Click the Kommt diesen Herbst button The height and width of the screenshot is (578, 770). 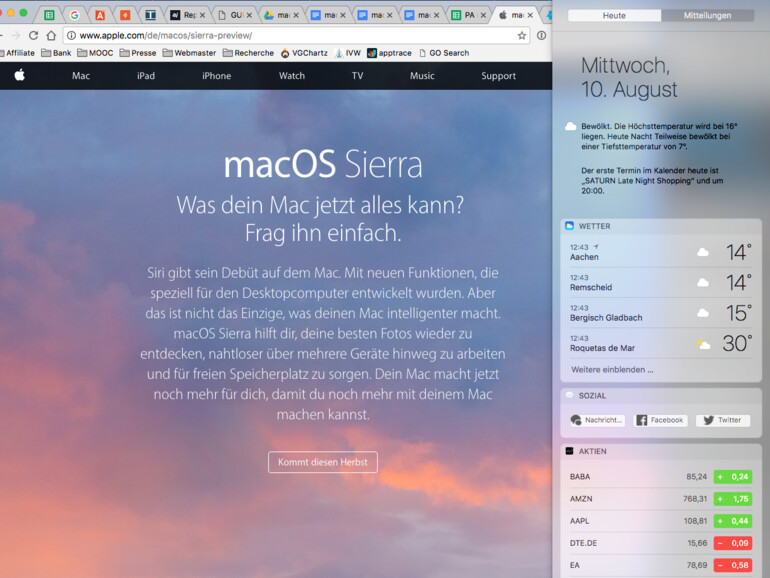323,462
